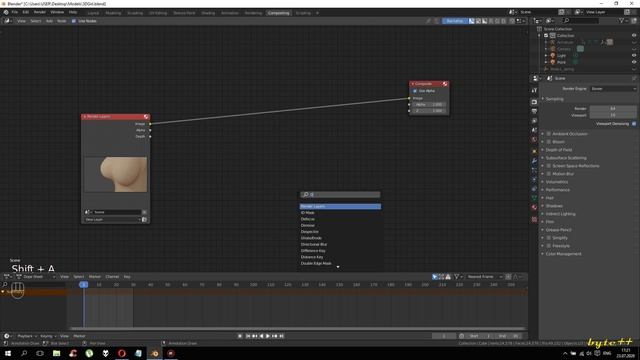This screenshot has width=640, height=360.
Task: Open Windows Start menu
Action: pos(8,353)
